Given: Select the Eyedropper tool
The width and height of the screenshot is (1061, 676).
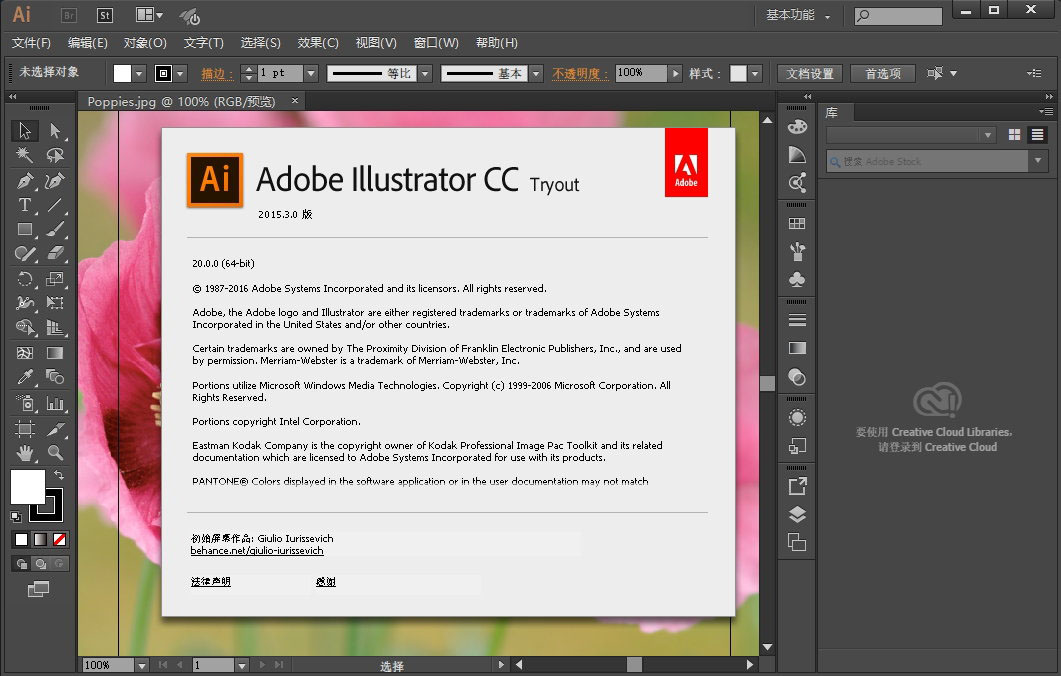Looking at the screenshot, I should point(24,377).
